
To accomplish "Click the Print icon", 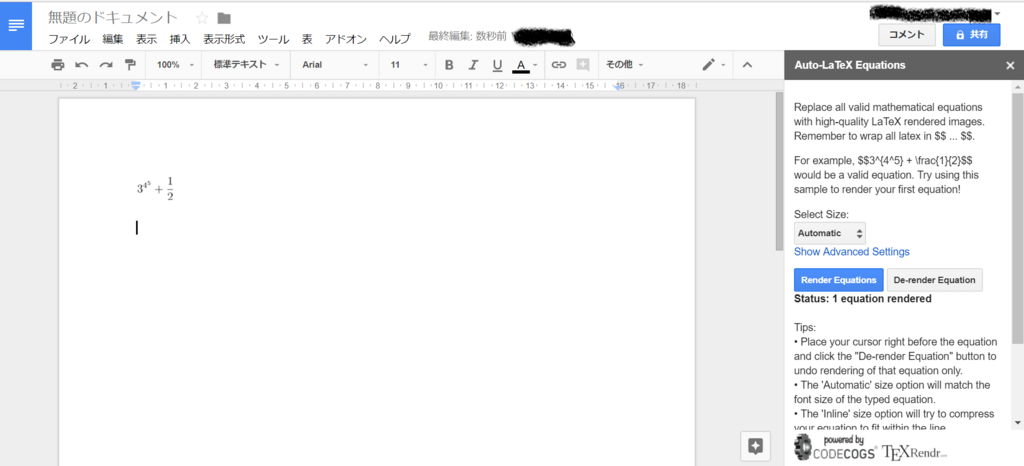I will (58, 65).
